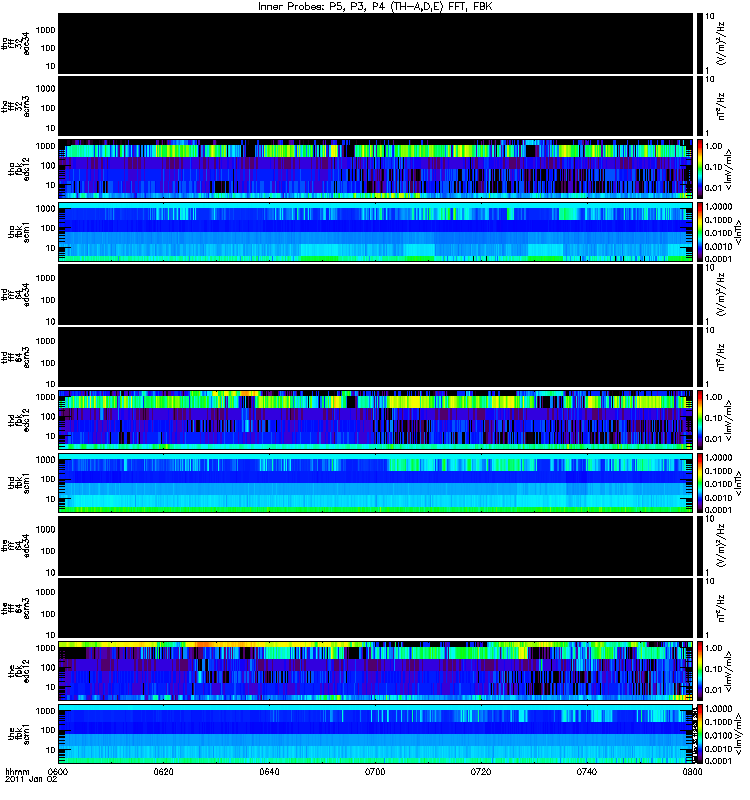750x800 pixels.
Task: Click the 1.0000 color scale value of tha fbk scm1
Action: click(718, 207)
